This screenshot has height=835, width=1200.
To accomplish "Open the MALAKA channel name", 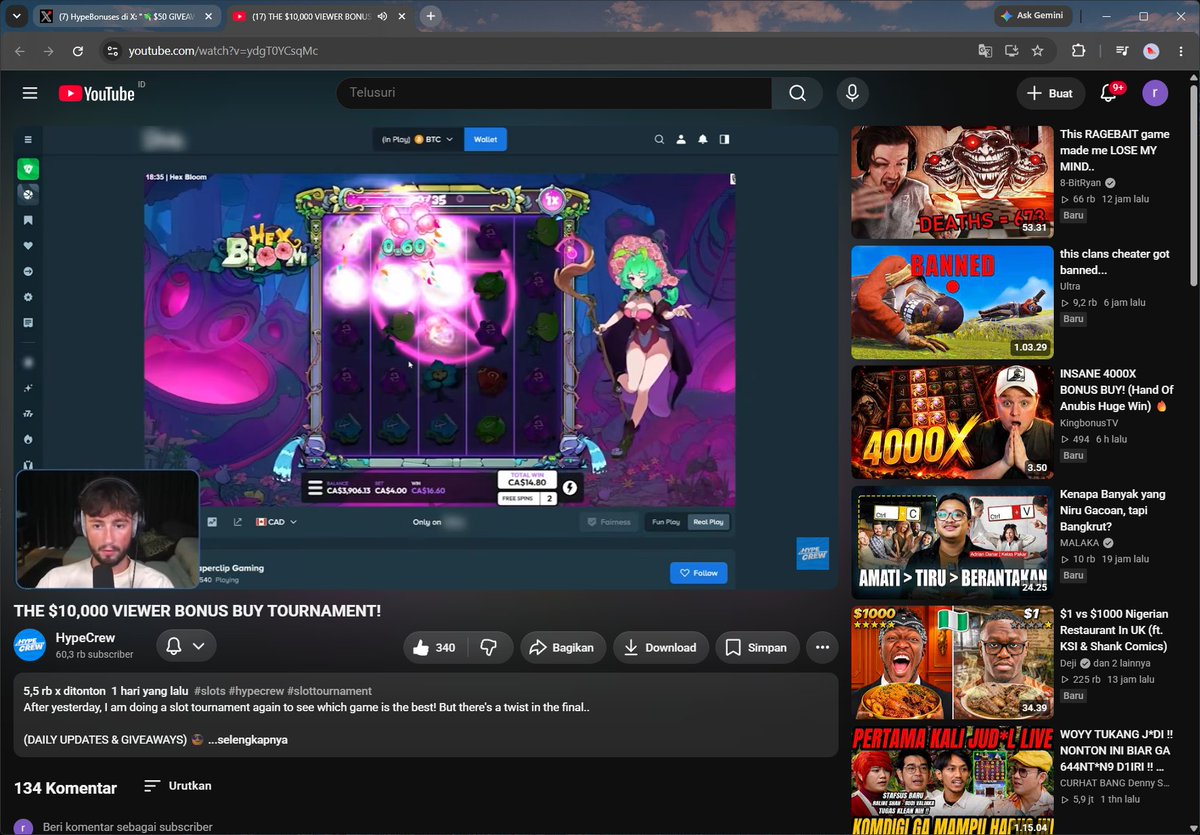I will 1080,543.
